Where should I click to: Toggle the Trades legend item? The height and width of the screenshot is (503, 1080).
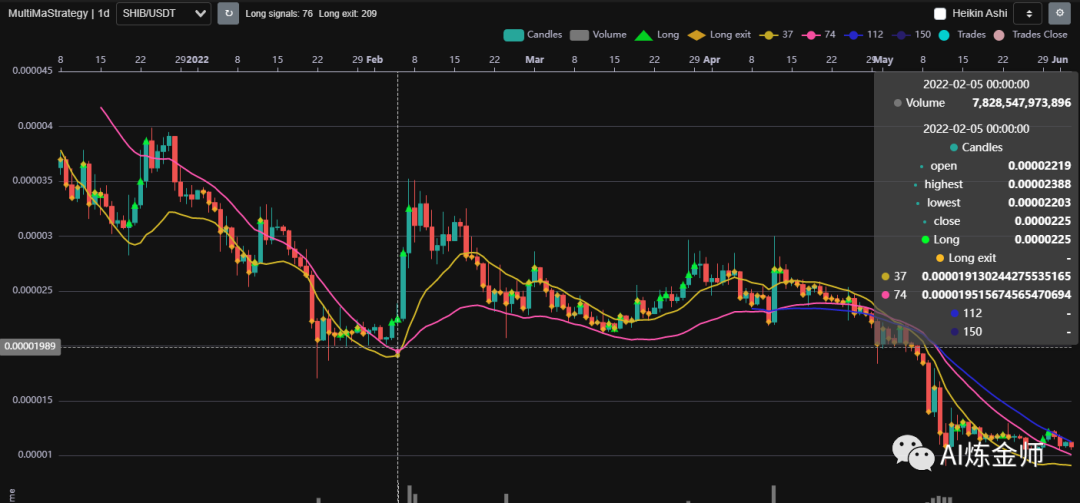point(962,34)
